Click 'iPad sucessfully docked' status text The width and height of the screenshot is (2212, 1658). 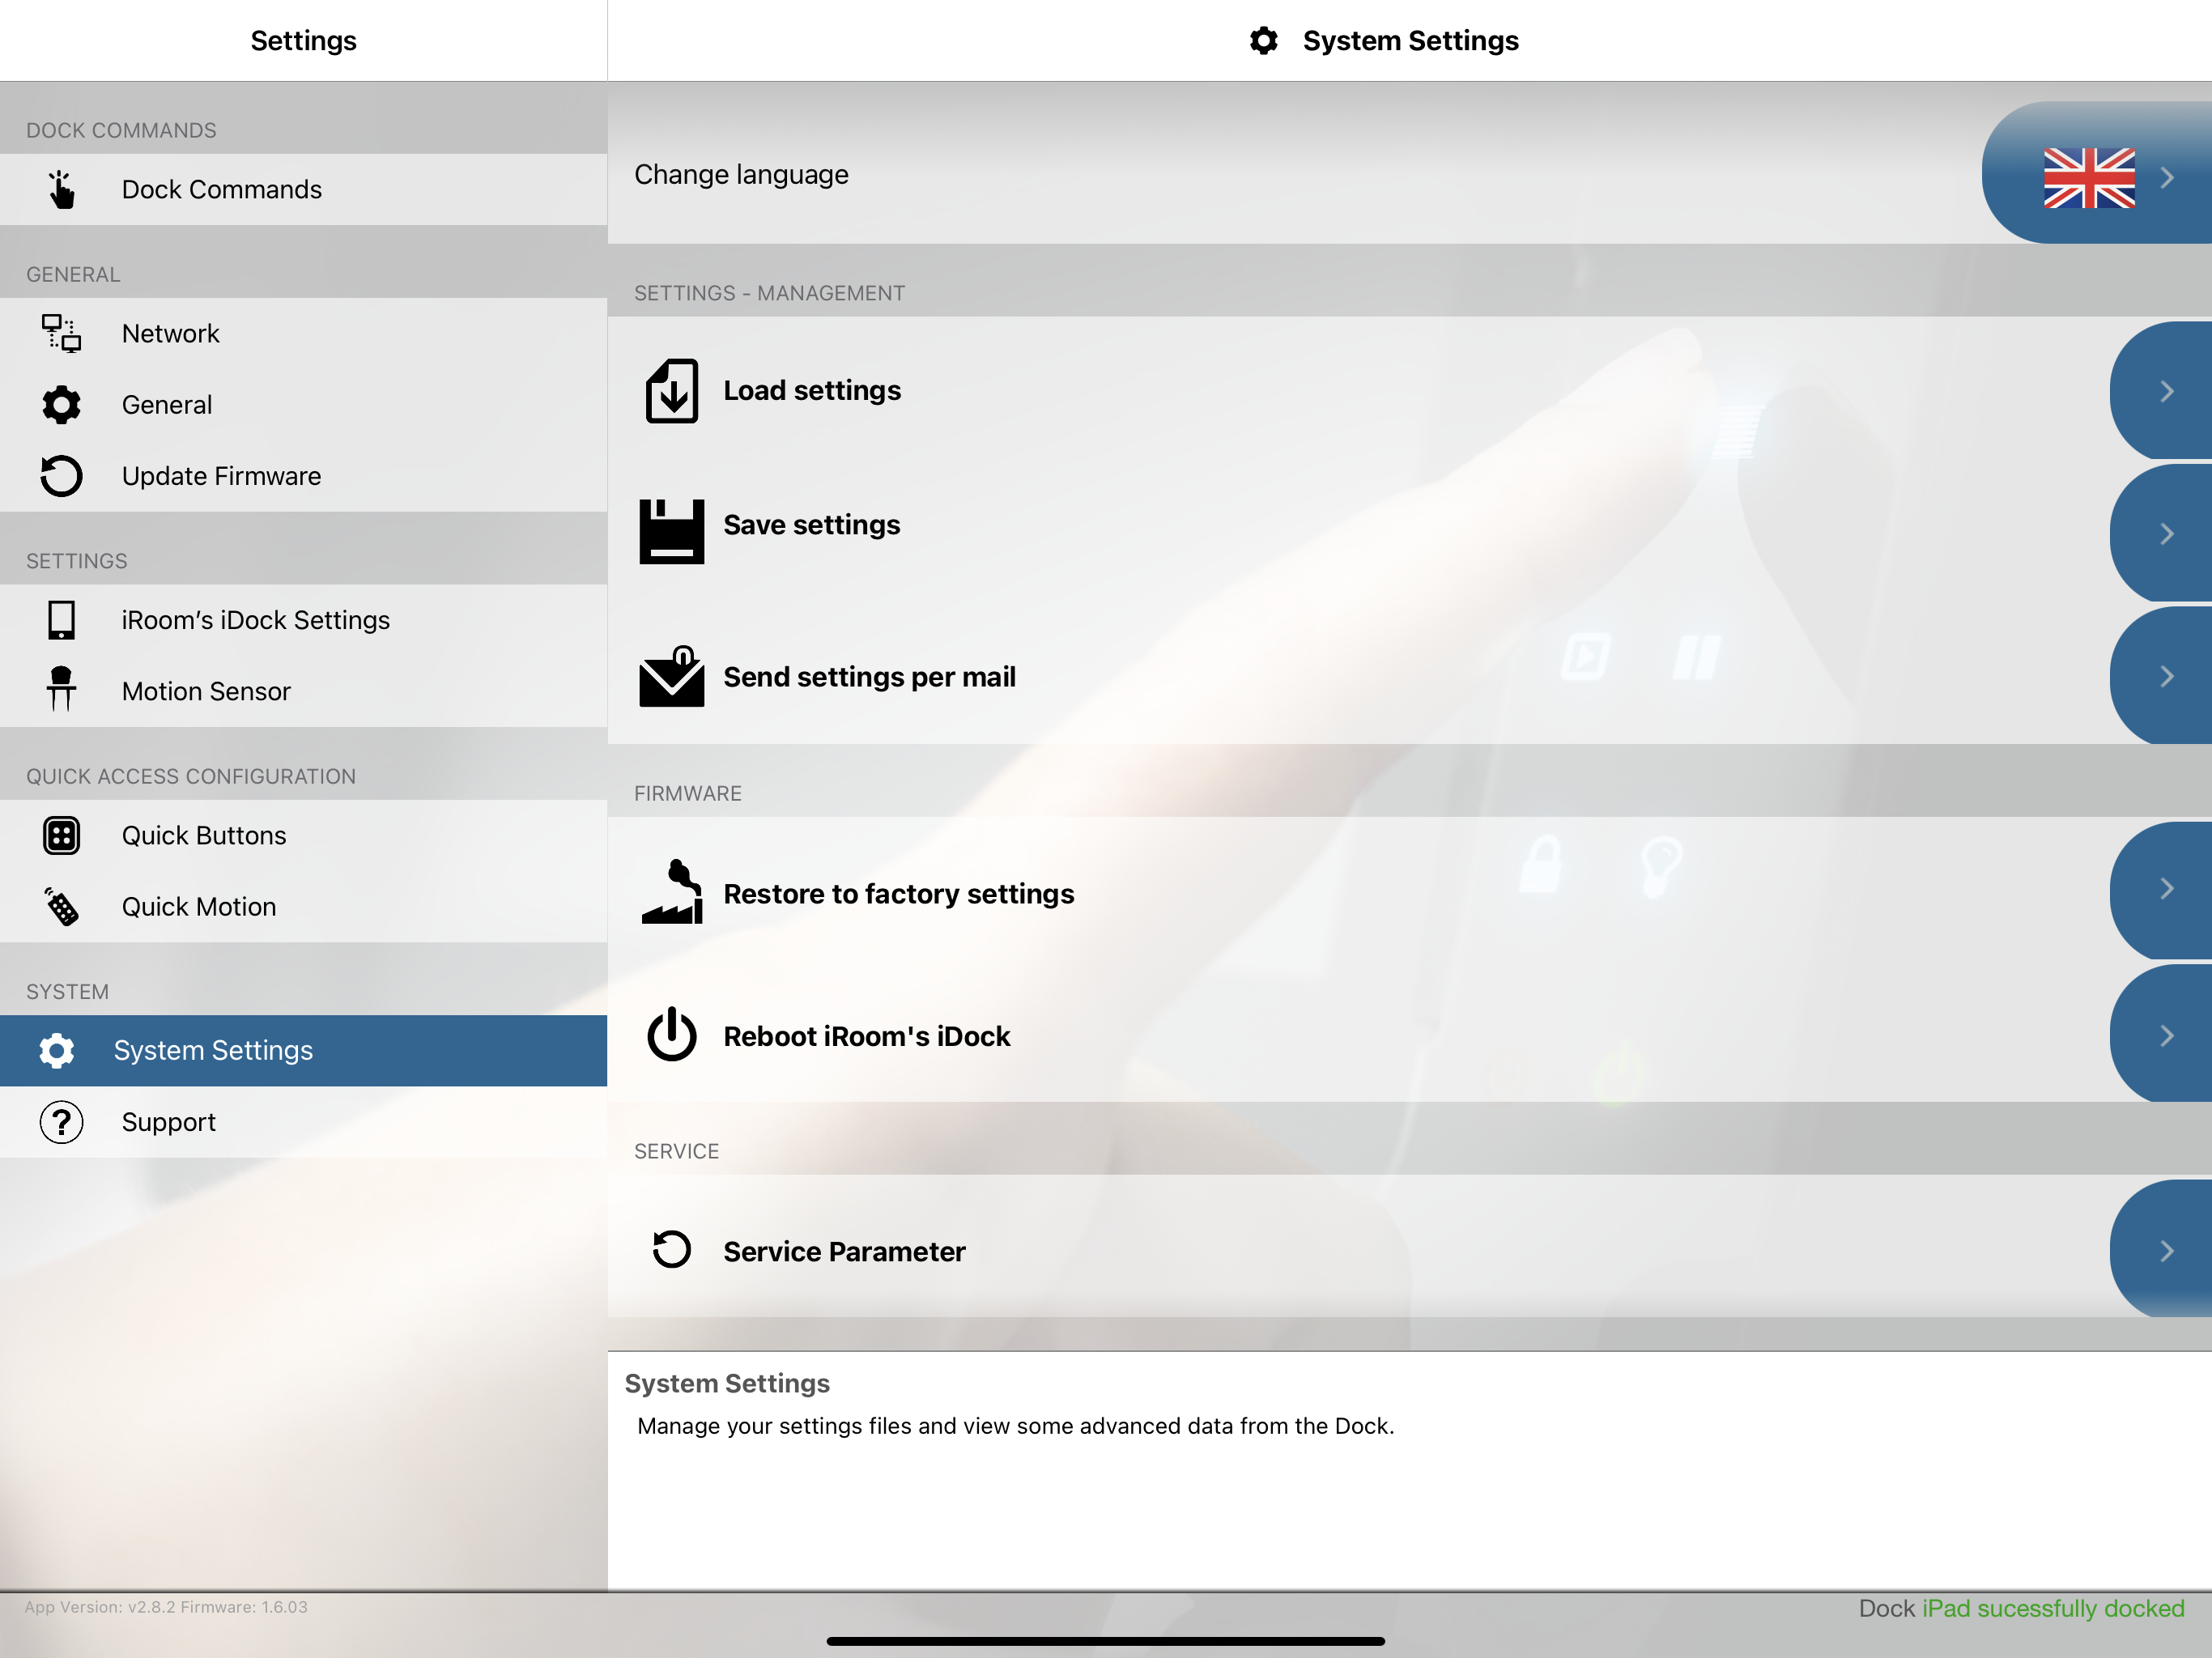click(2053, 1608)
